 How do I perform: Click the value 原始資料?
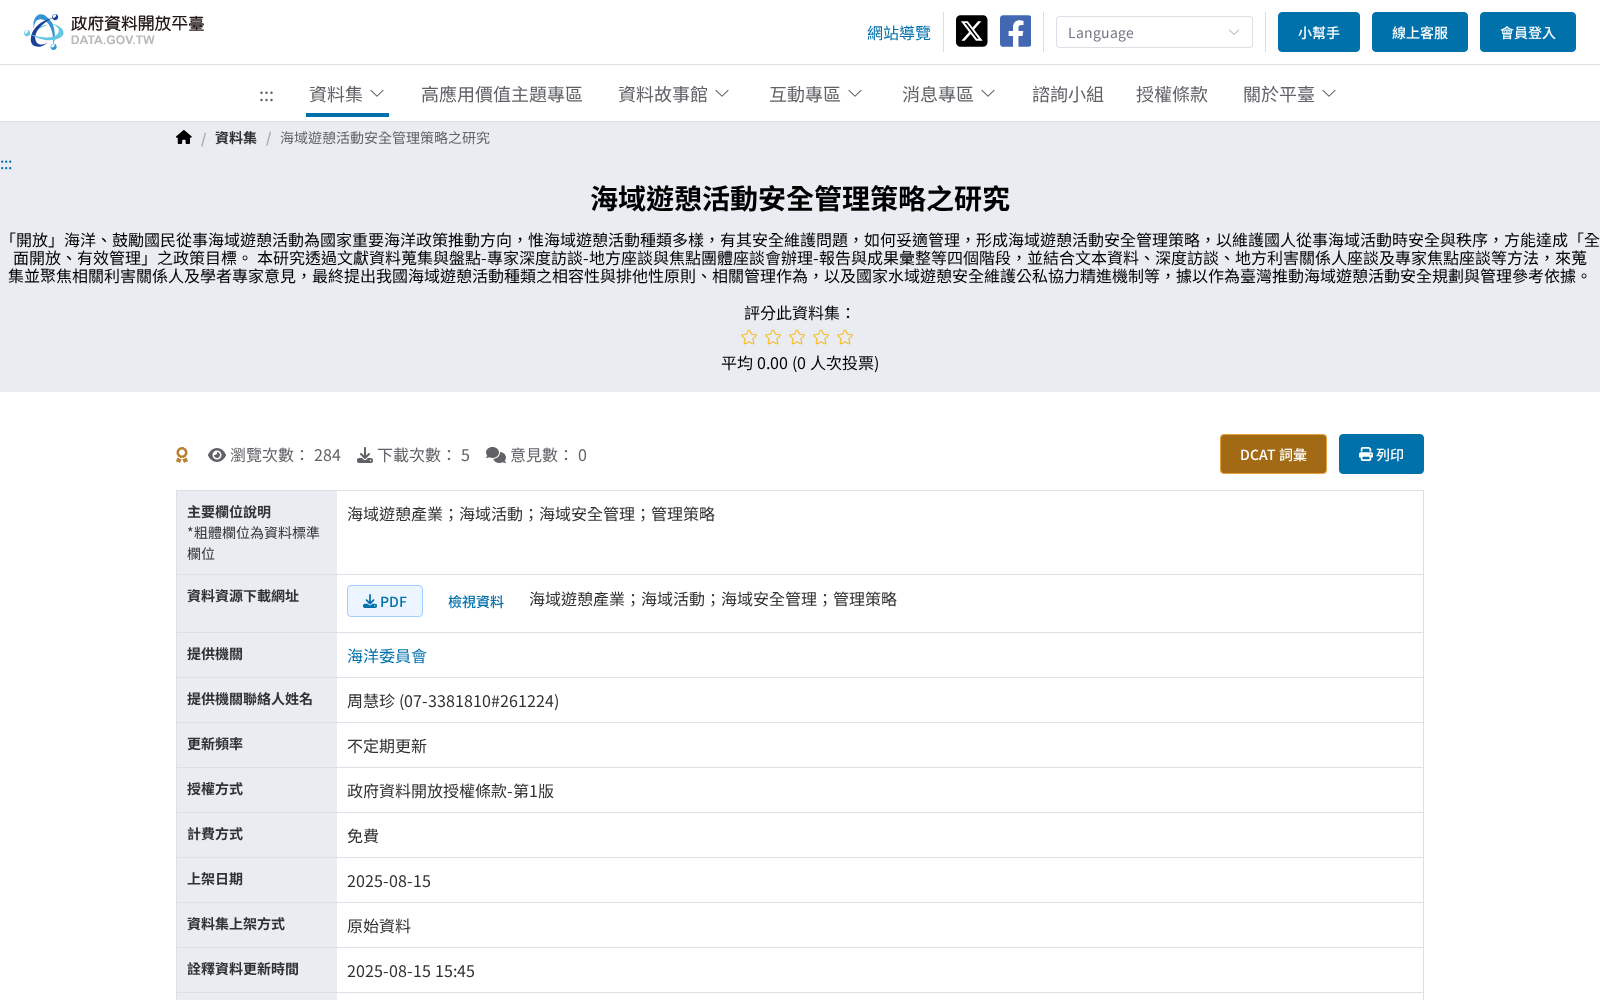tap(379, 926)
